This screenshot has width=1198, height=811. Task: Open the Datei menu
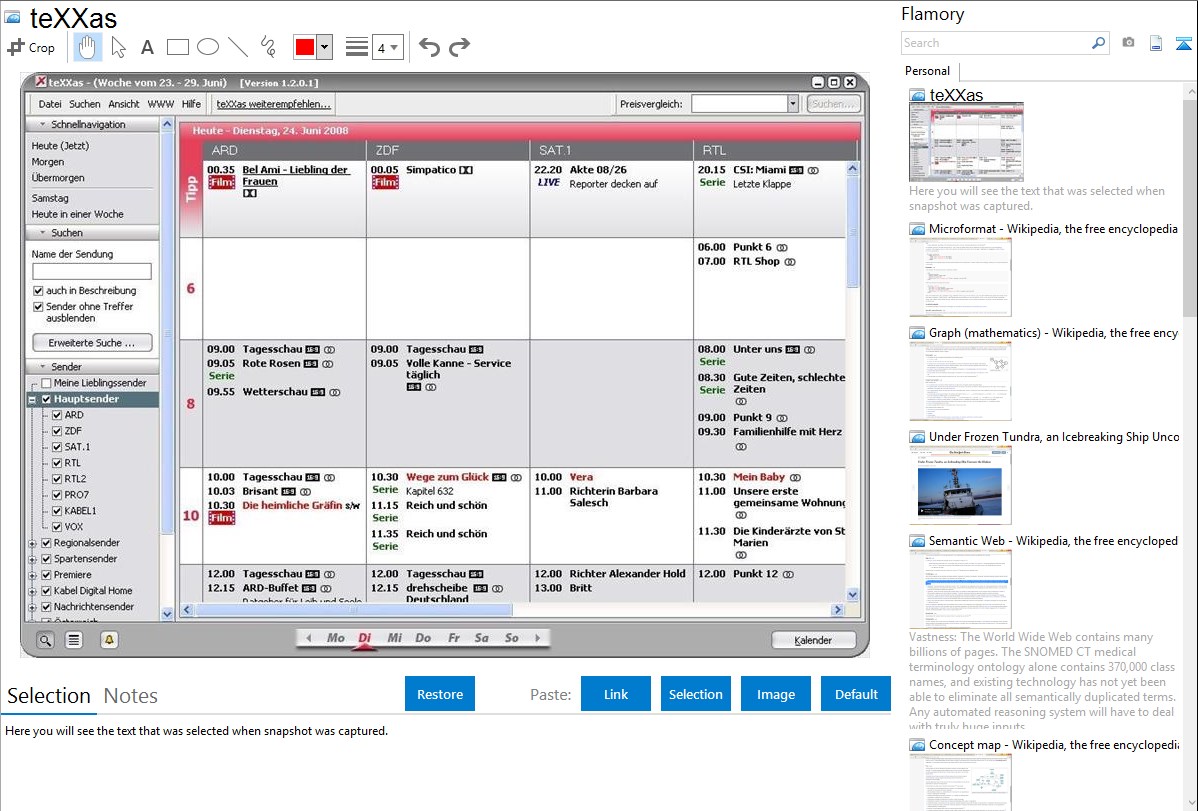pyautogui.click(x=50, y=104)
